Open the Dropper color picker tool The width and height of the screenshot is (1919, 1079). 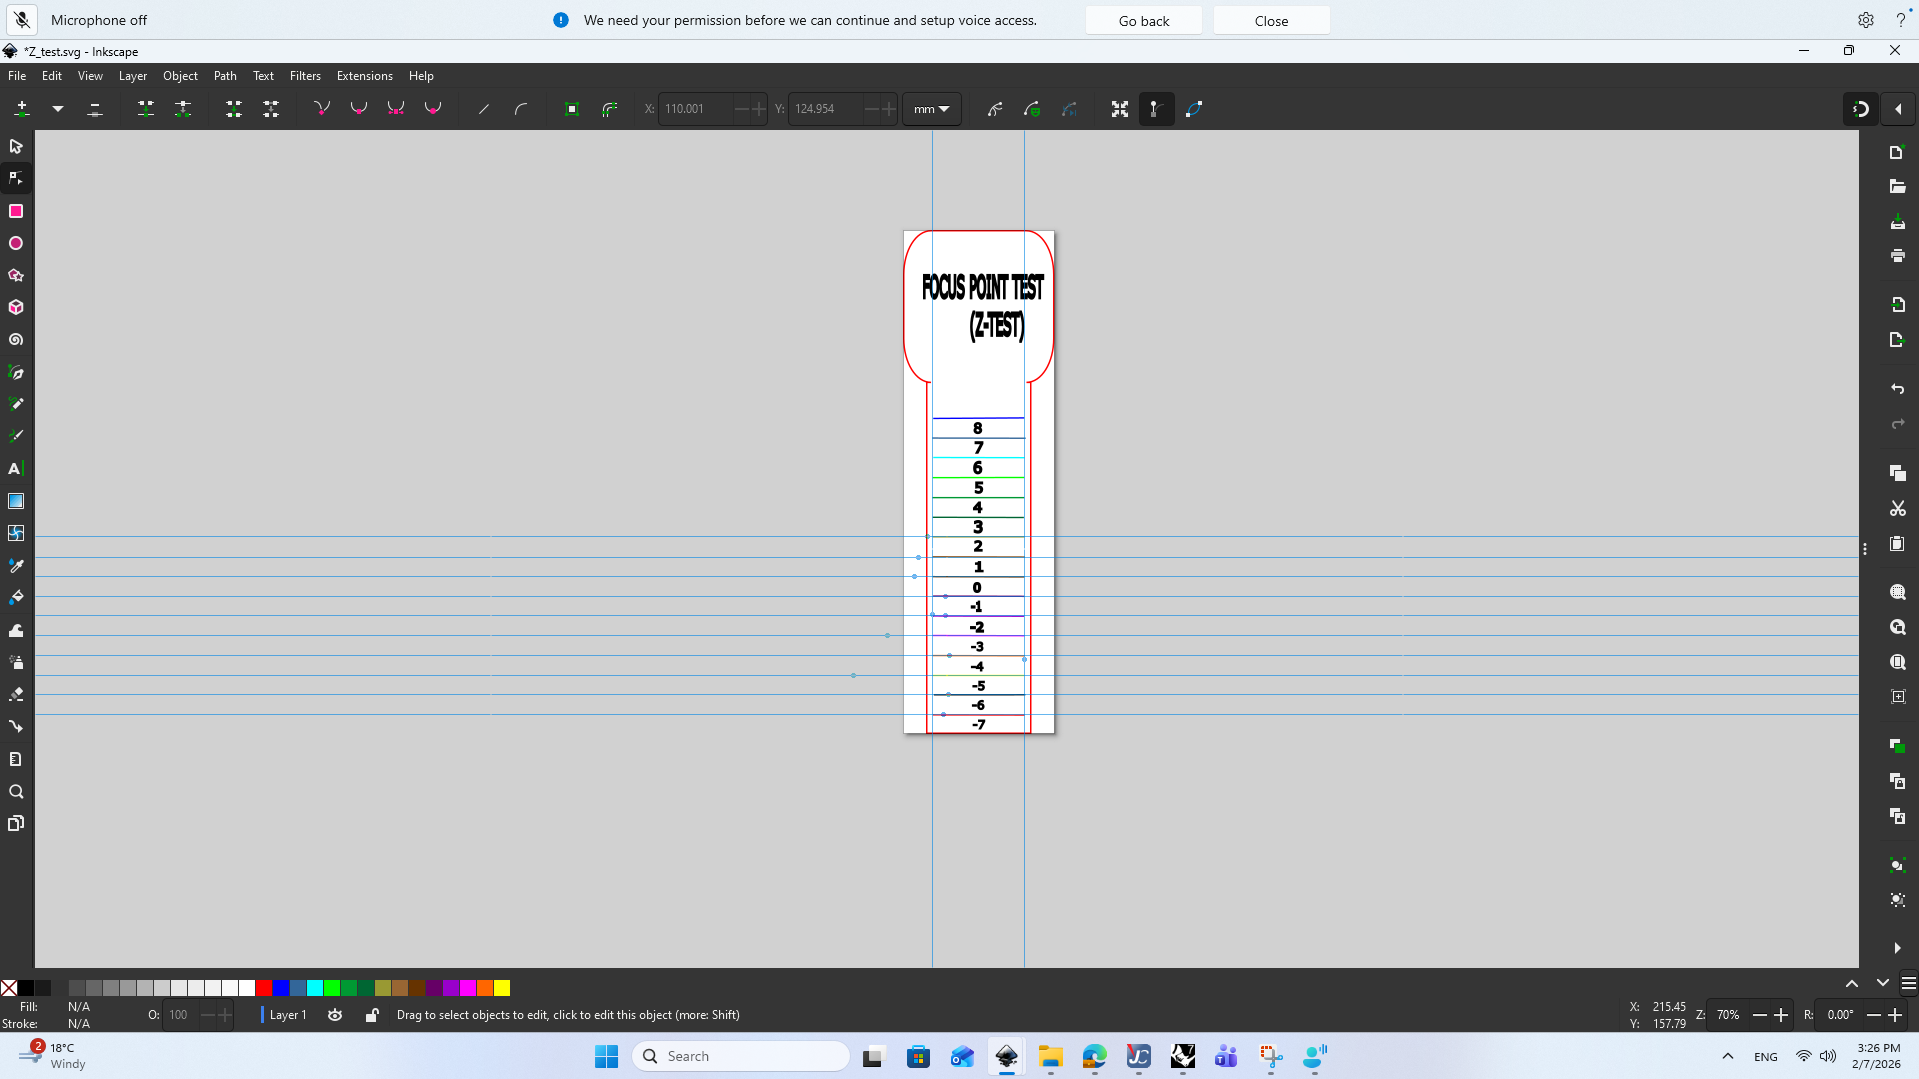pos(16,565)
